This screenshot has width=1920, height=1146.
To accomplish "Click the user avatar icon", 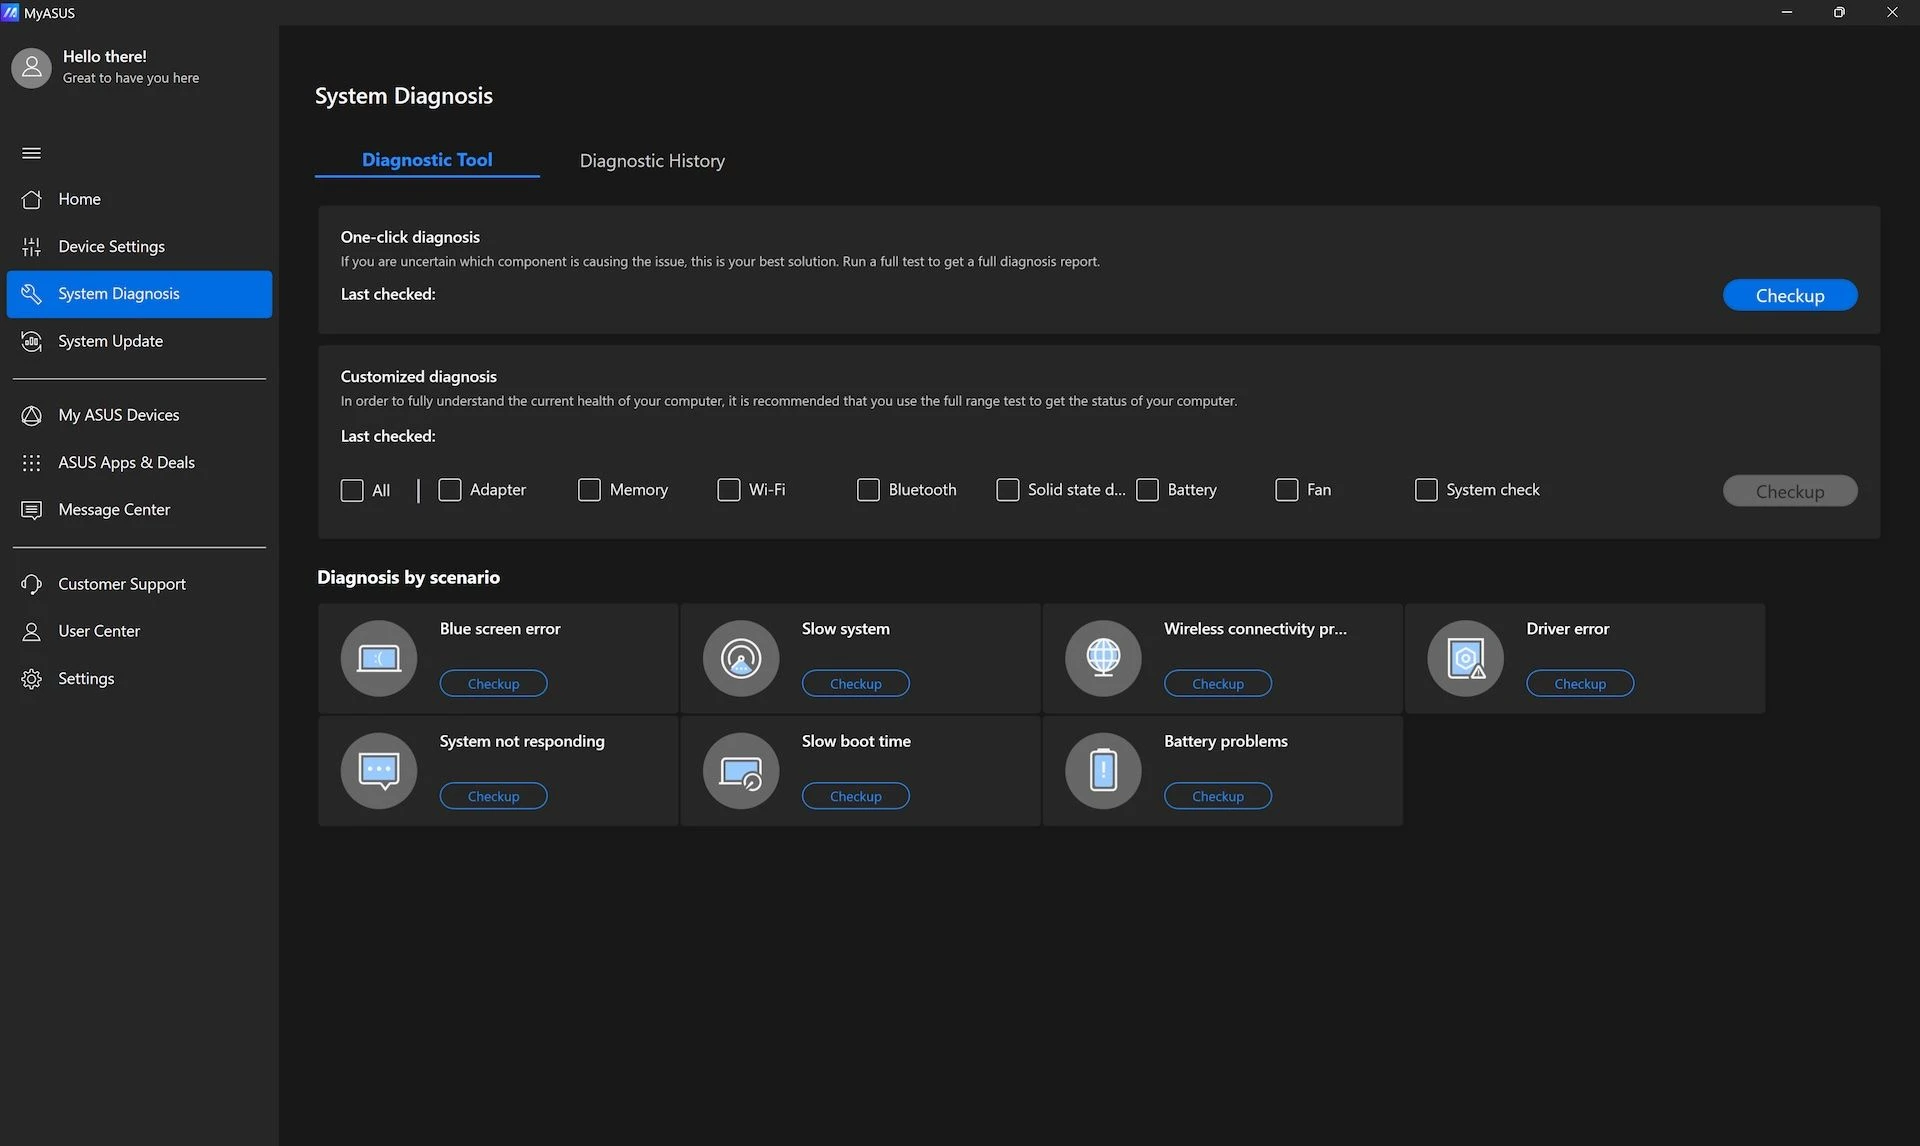I will point(31,67).
